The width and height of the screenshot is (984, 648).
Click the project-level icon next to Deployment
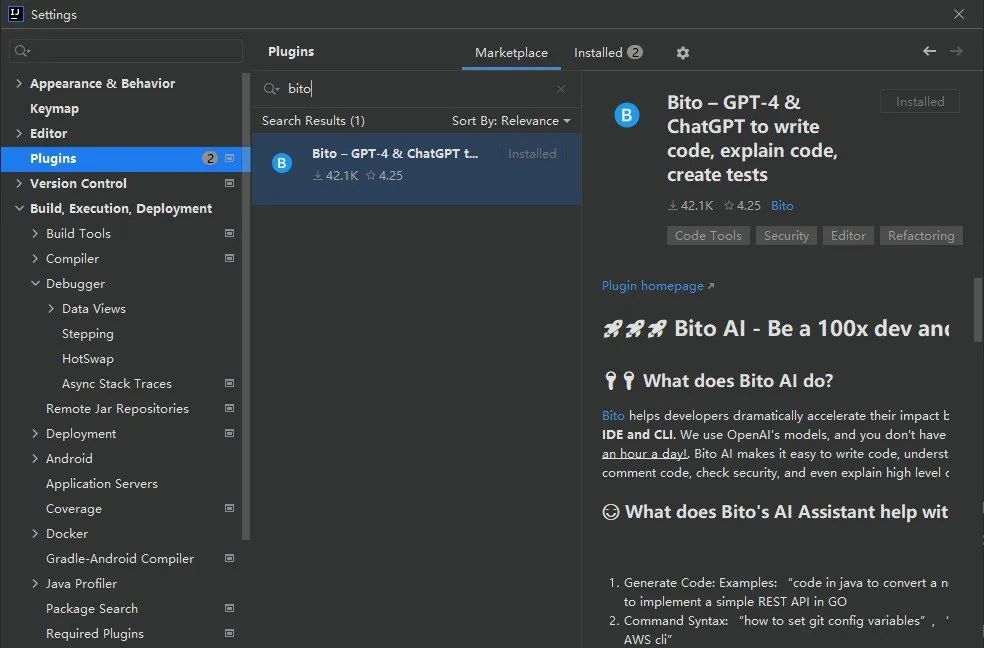point(230,433)
